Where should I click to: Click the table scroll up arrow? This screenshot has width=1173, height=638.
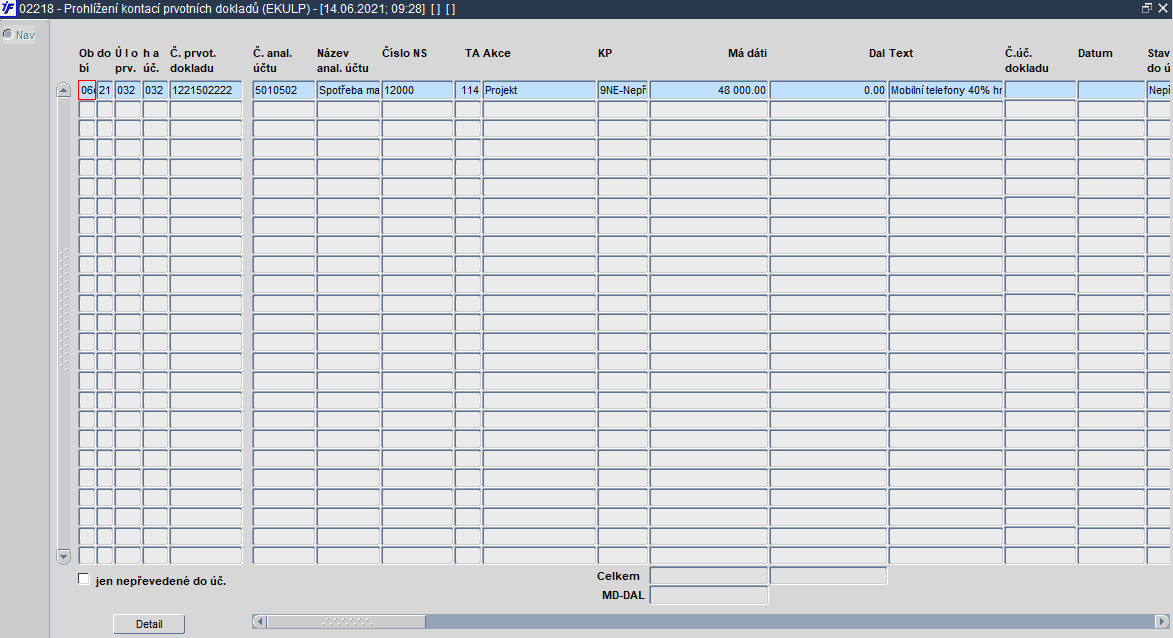[x=64, y=91]
